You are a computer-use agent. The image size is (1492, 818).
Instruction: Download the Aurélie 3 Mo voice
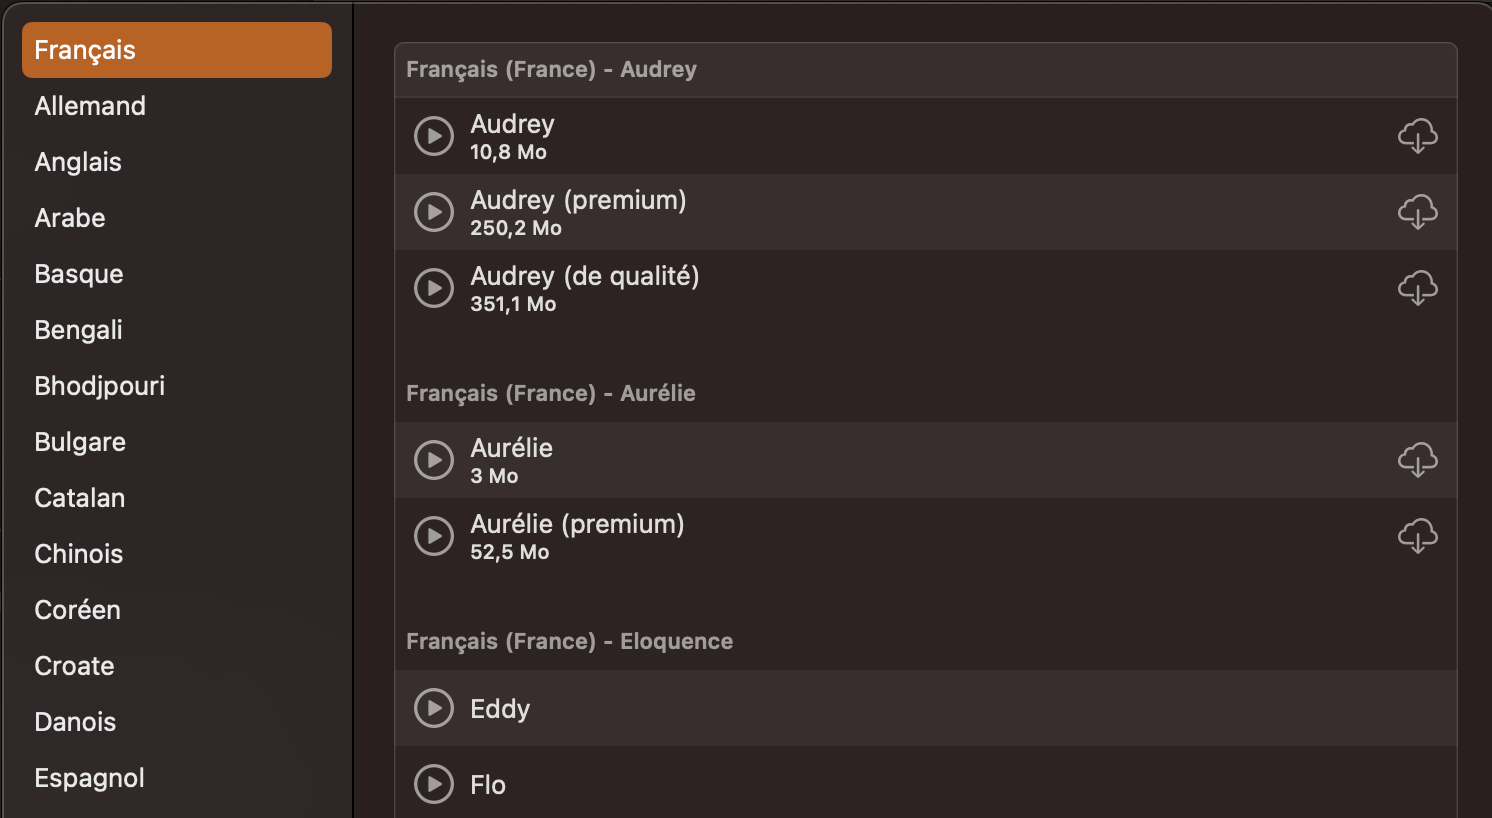(1417, 460)
